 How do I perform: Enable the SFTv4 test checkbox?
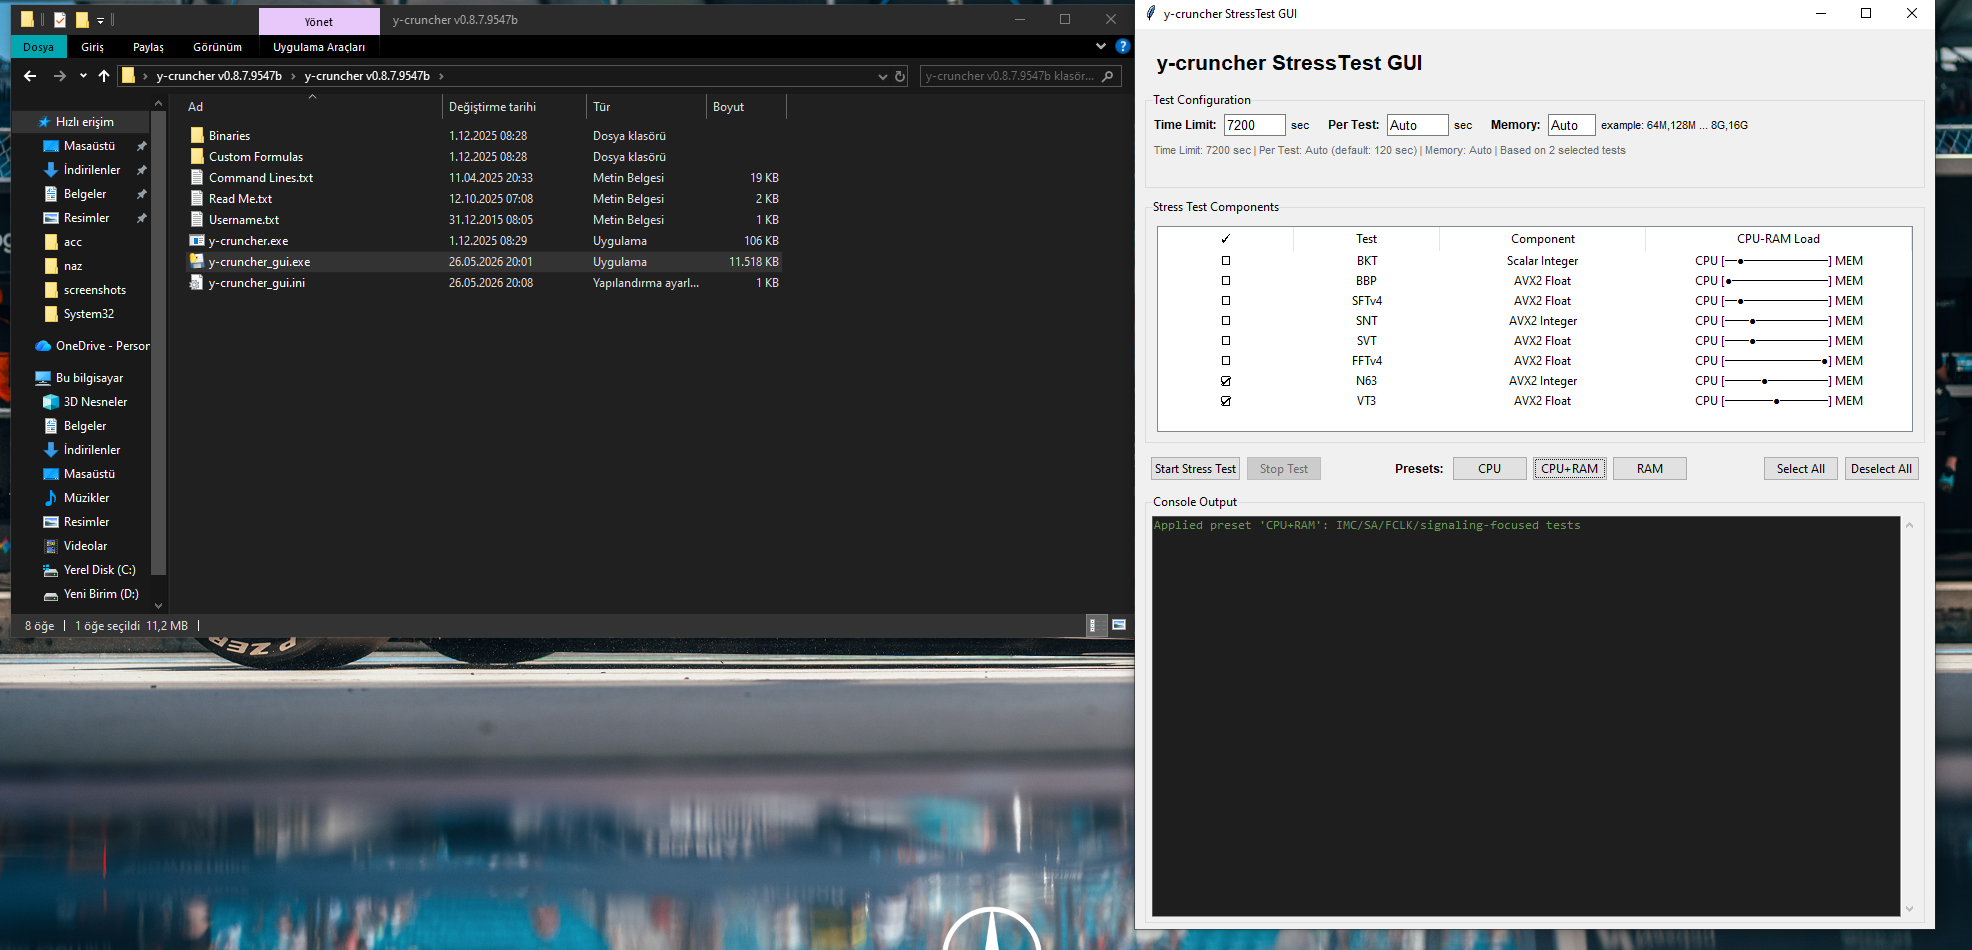click(1226, 301)
